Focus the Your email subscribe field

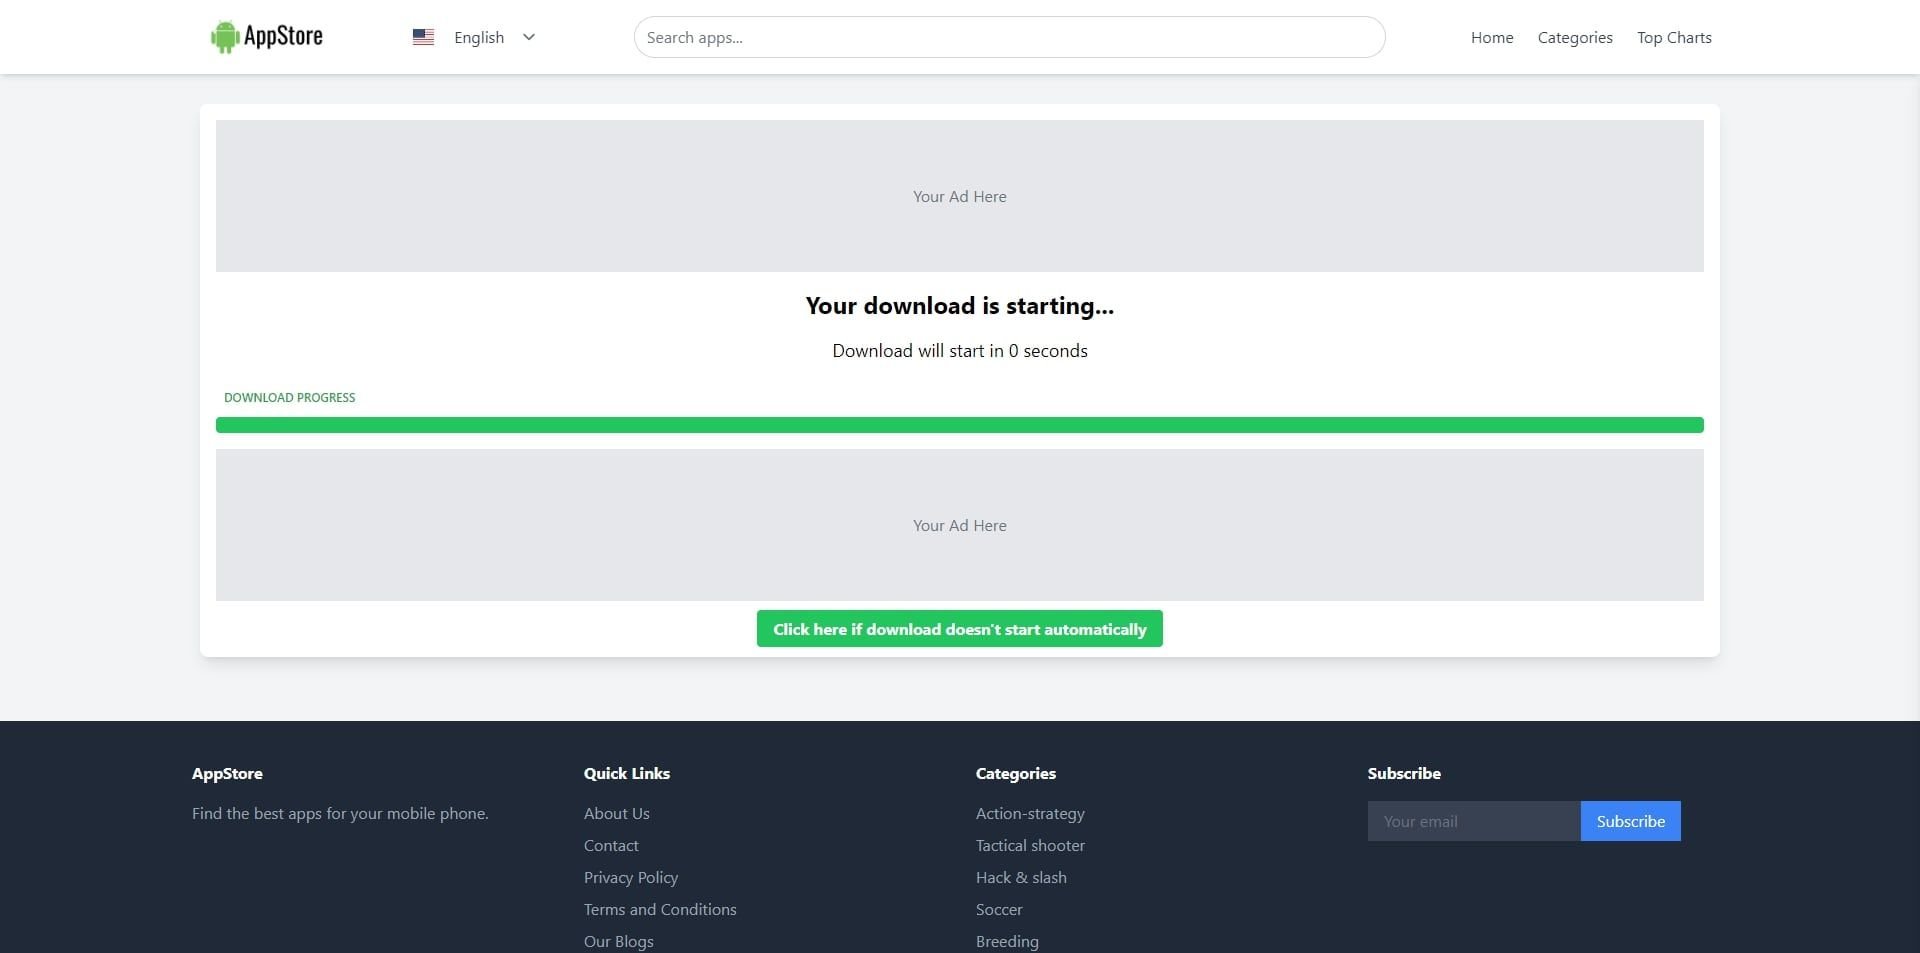point(1473,821)
